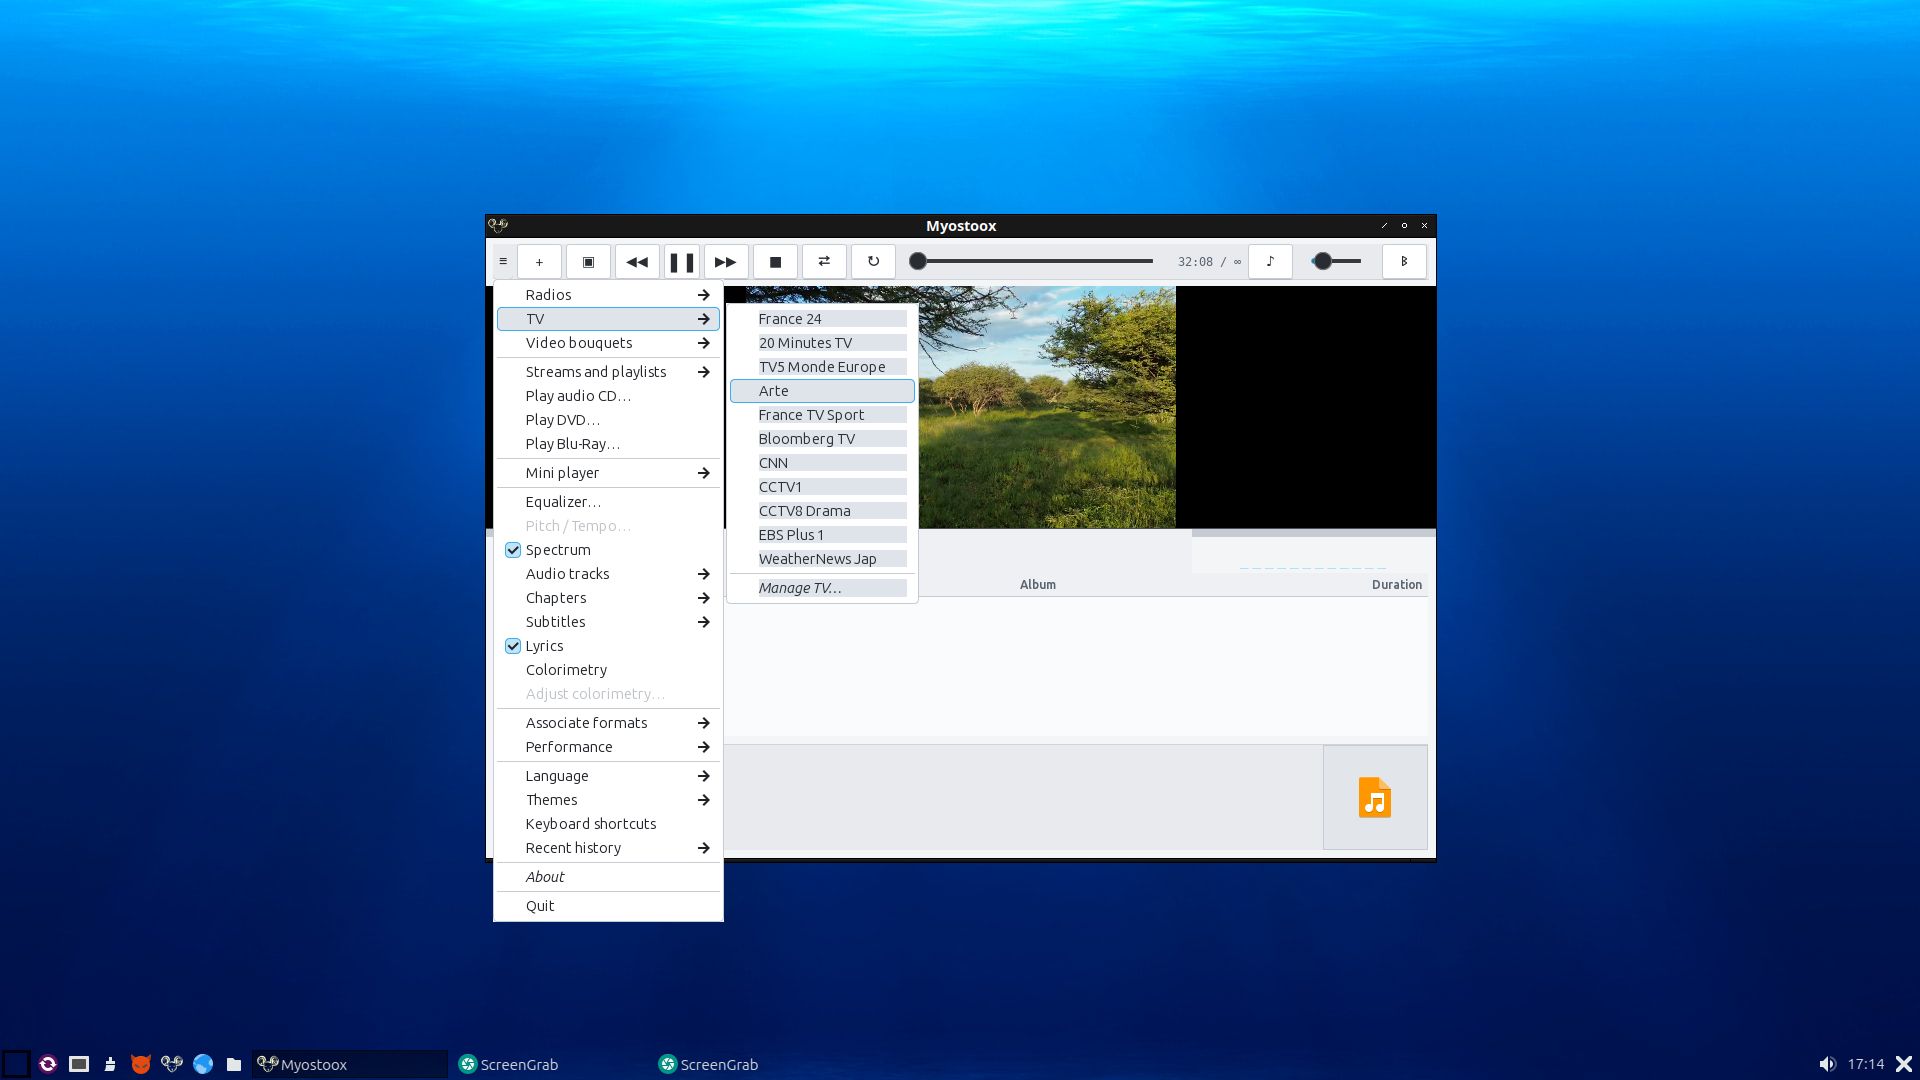Toggle shuffle mode icon

(x=824, y=262)
